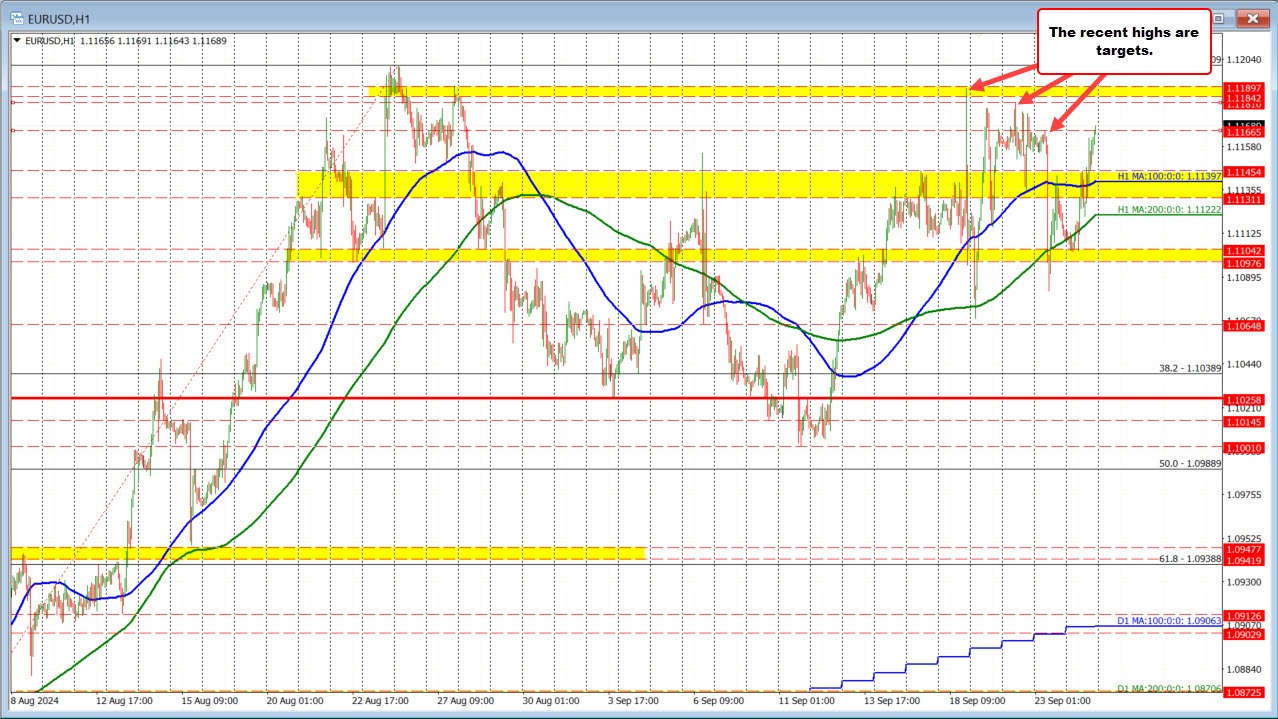Screen dimensions: 1278x719
Task: Click the 1.08840 price scale value
Action: tap(1244, 669)
